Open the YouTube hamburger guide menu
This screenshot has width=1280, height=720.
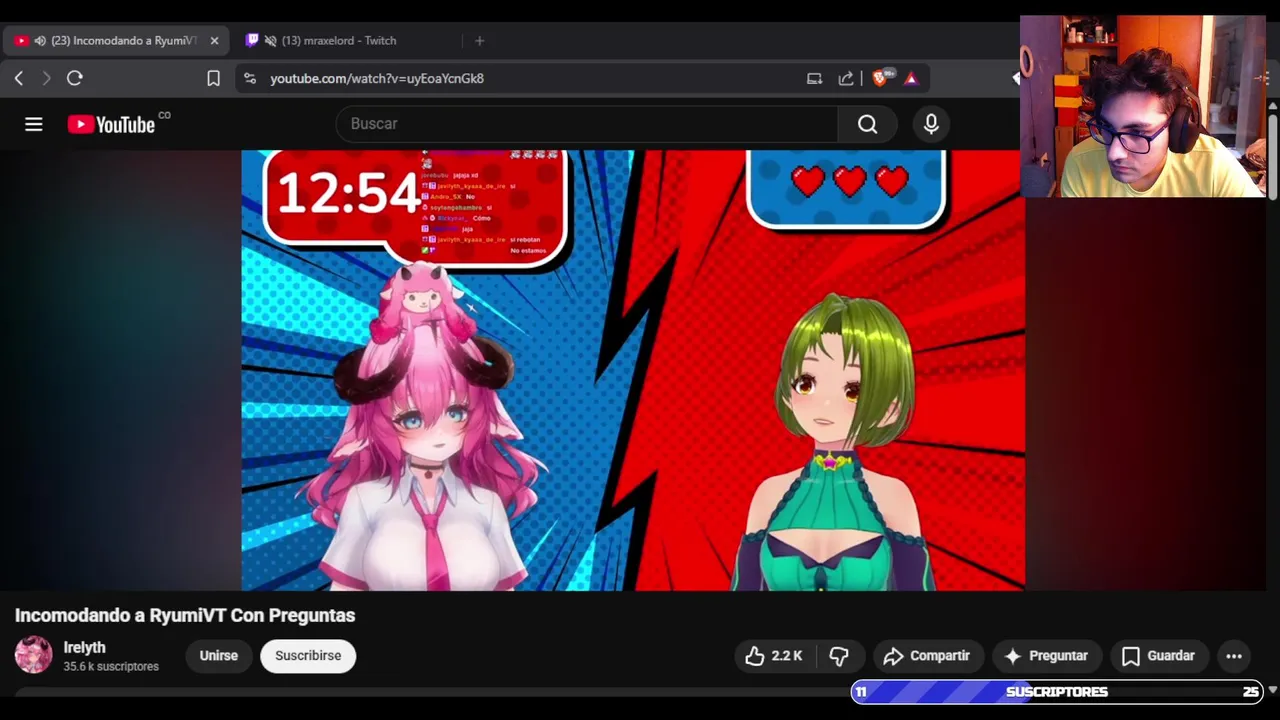coord(34,124)
